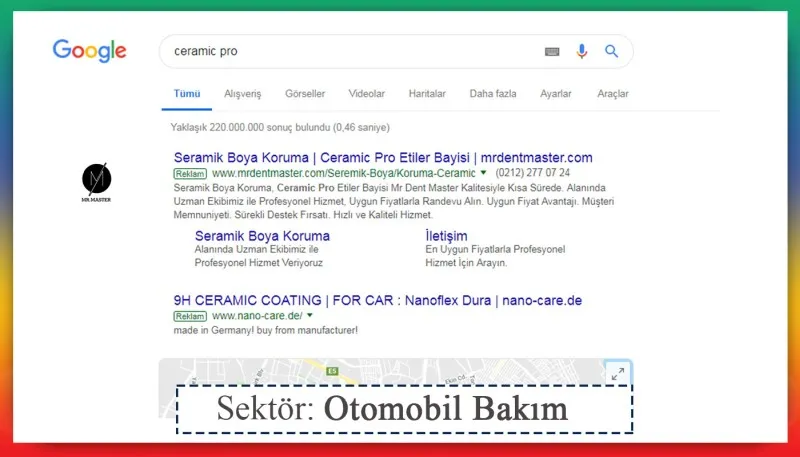The height and width of the screenshot is (457, 800).
Task: Expand dropdown arrow beside nano-care.de URL
Action: point(310,315)
